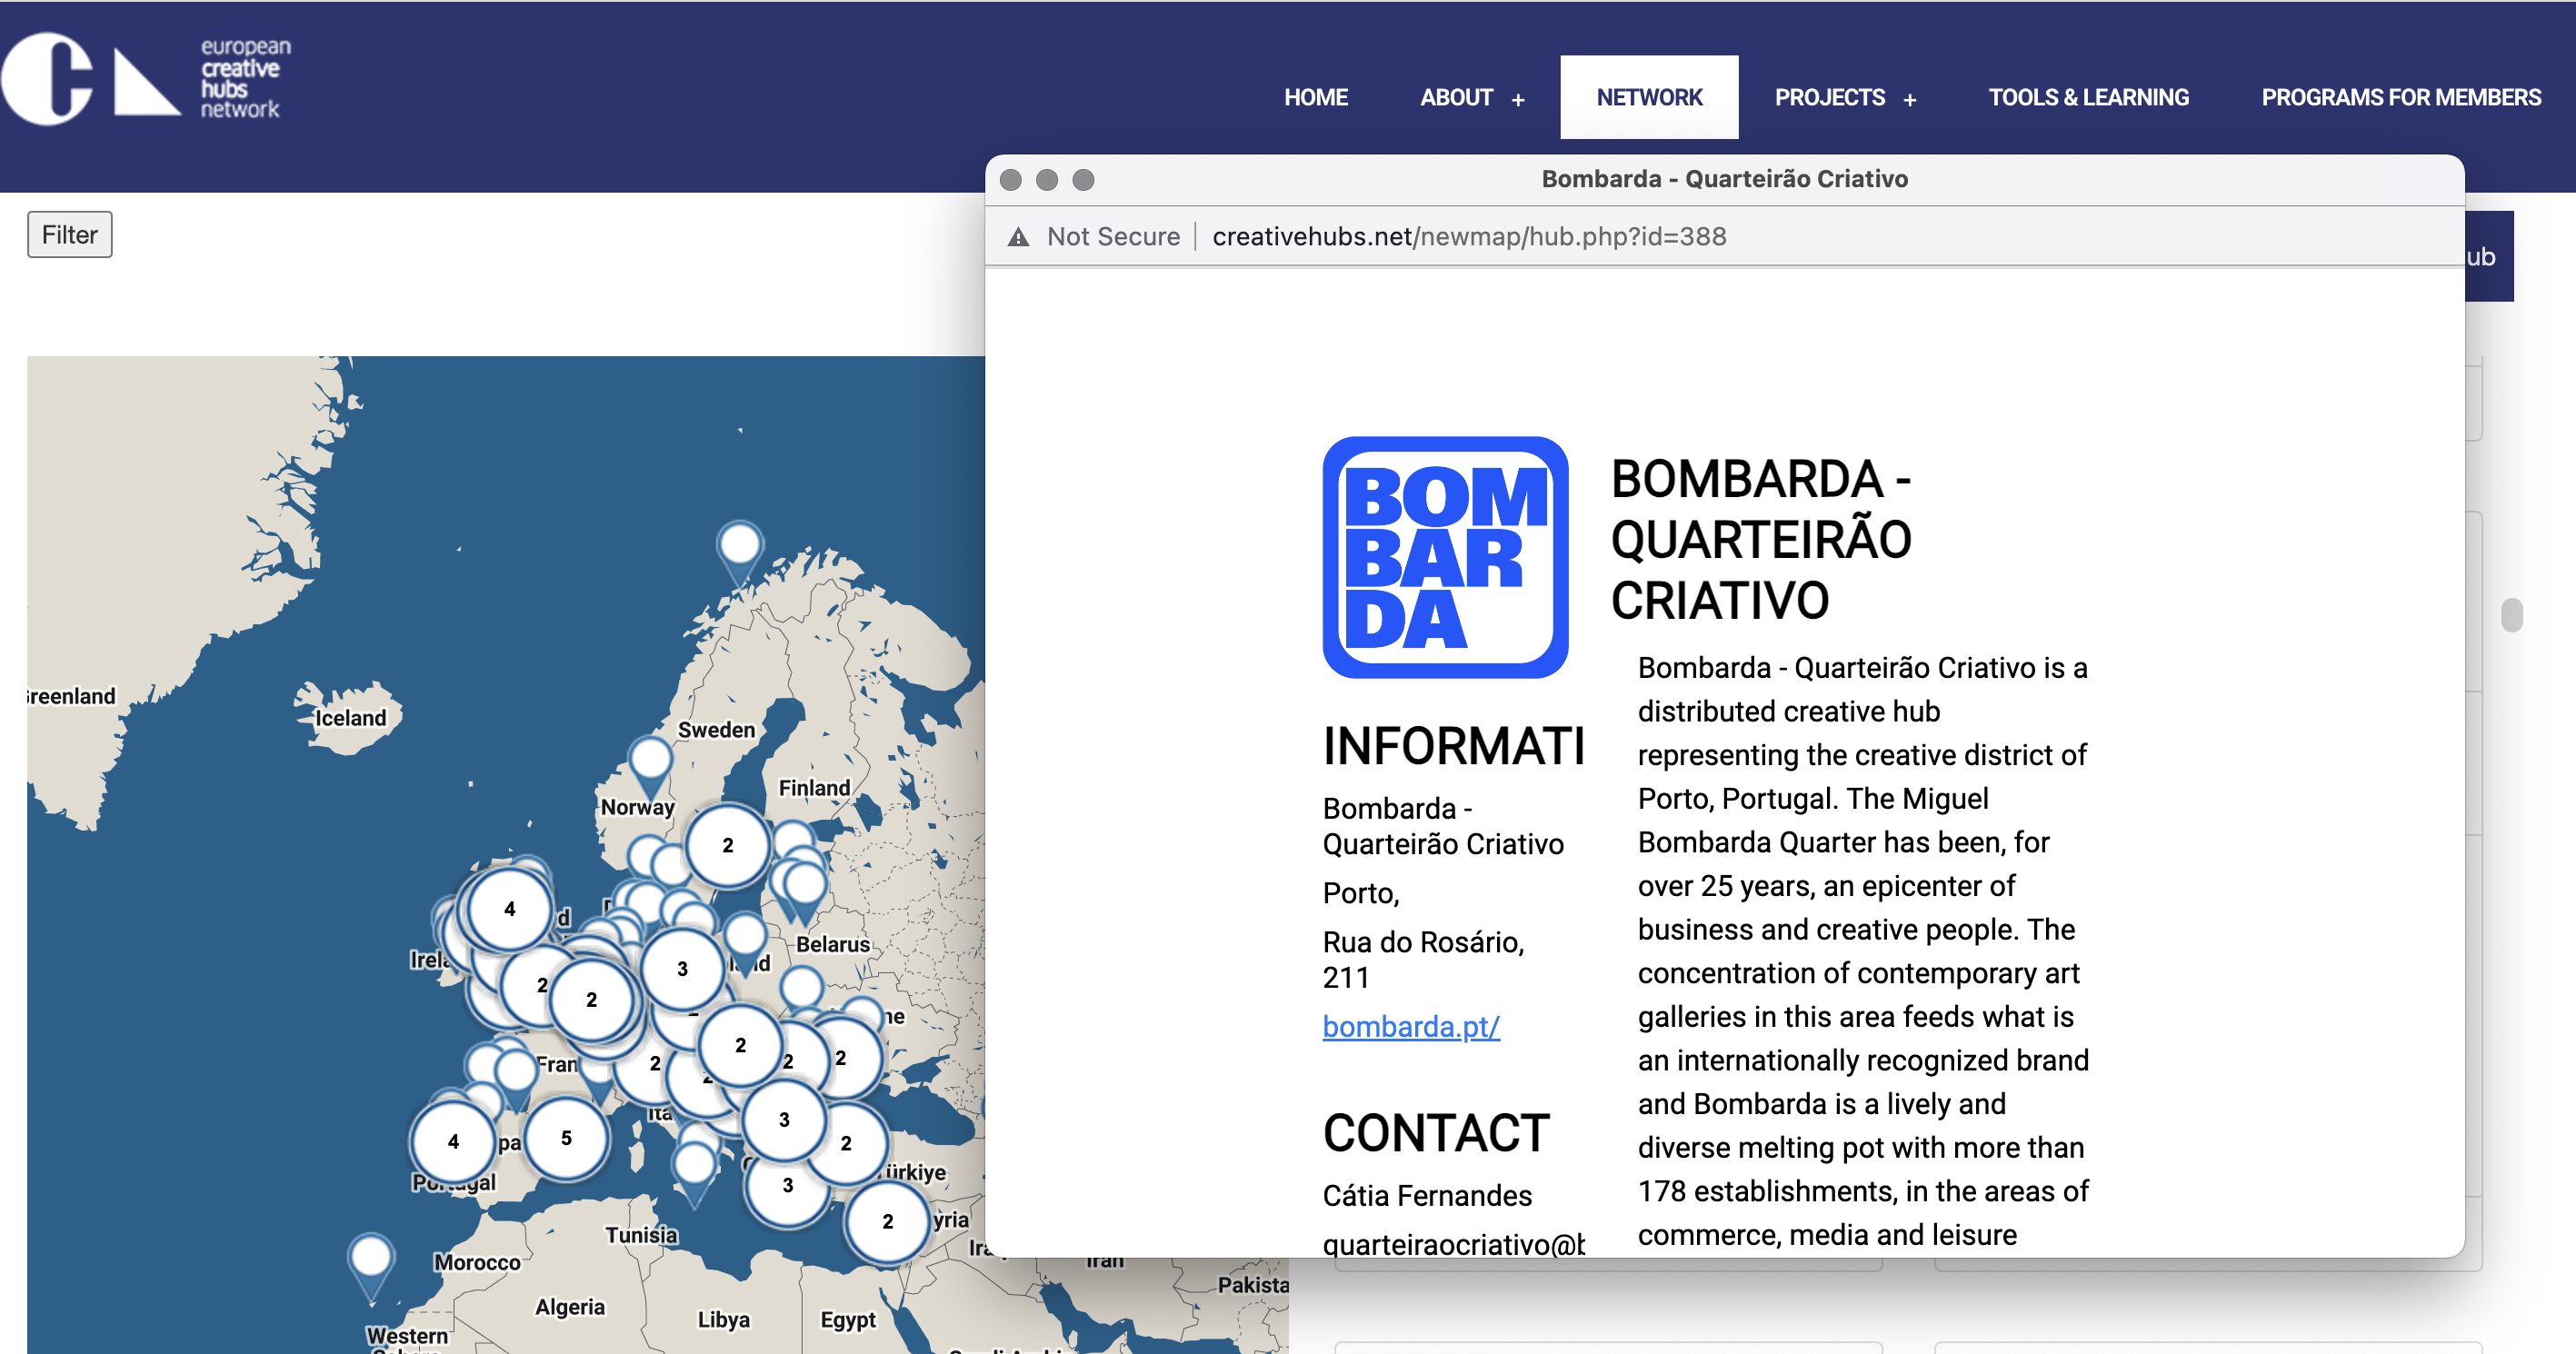Click the map pin above northern Norway
2576x1354 pixels.
coord(739,546)
